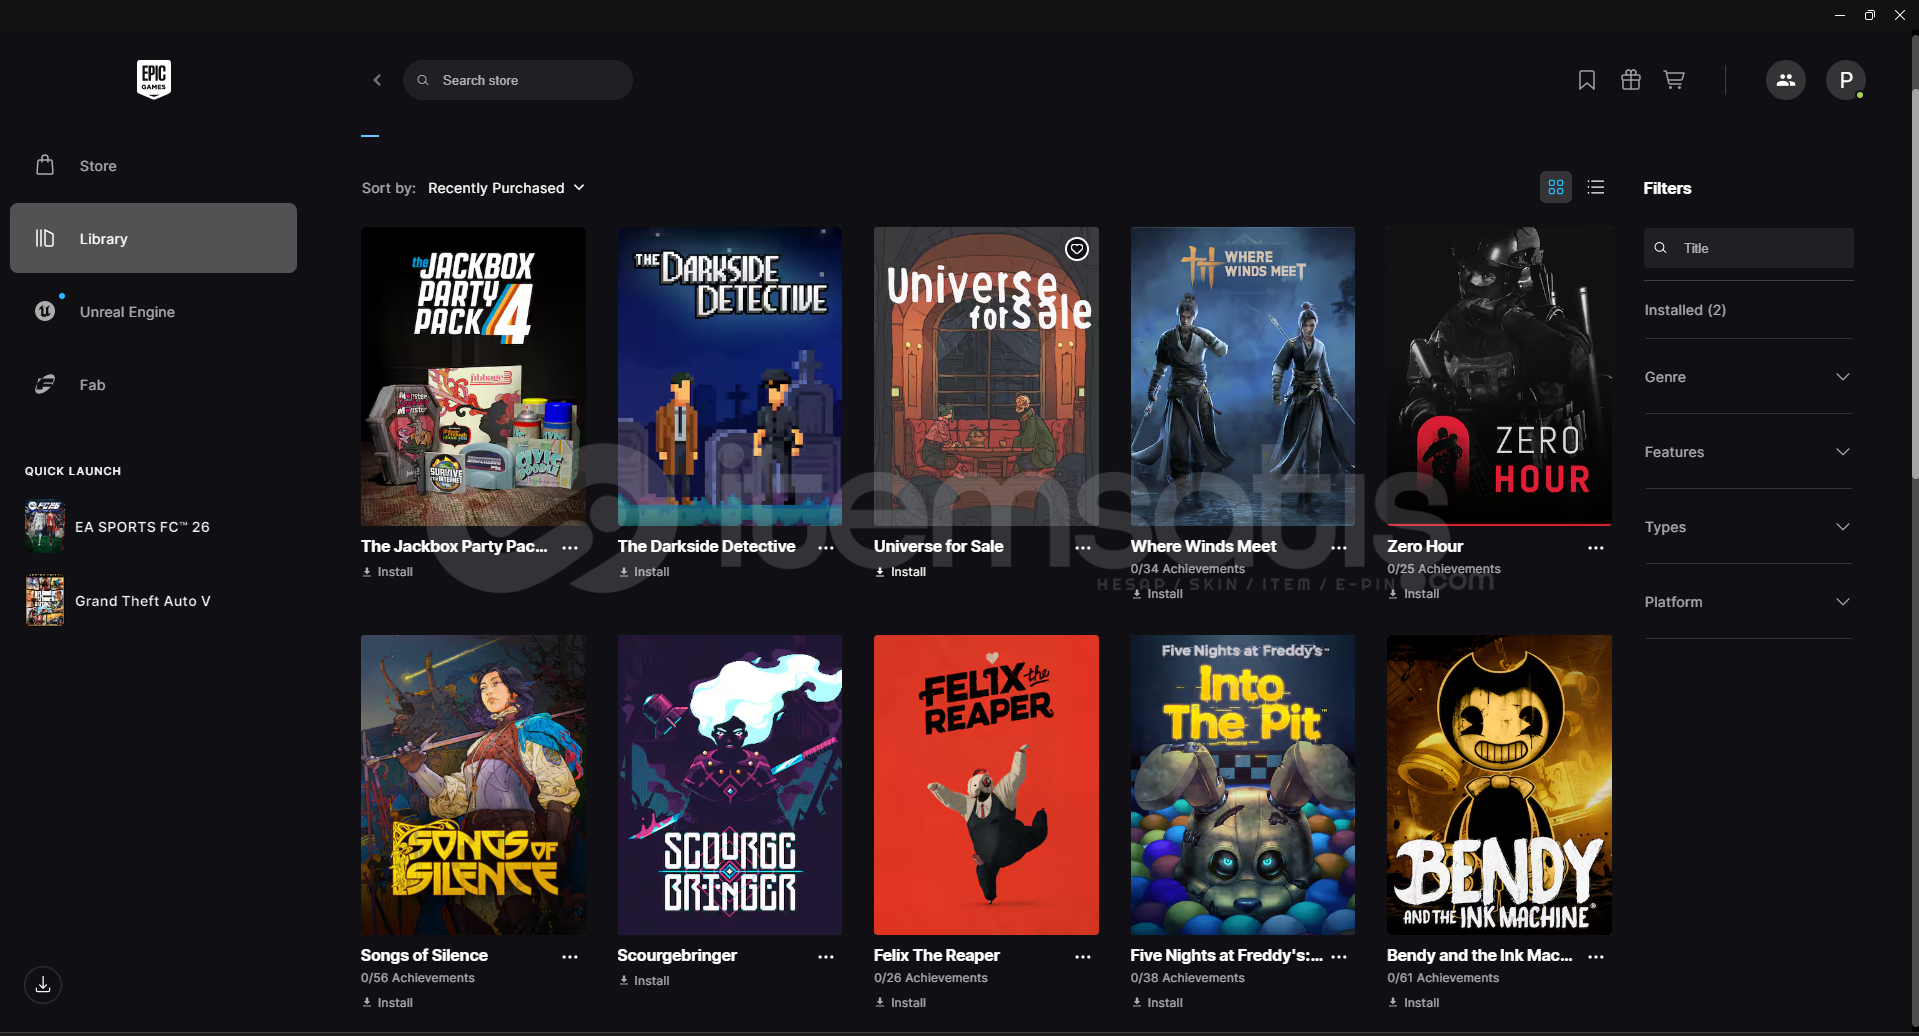Viewport: 1919px width, 1036px height.
Task: Open options for Bendy and the Ink Machine
Action: [1596, 957]
